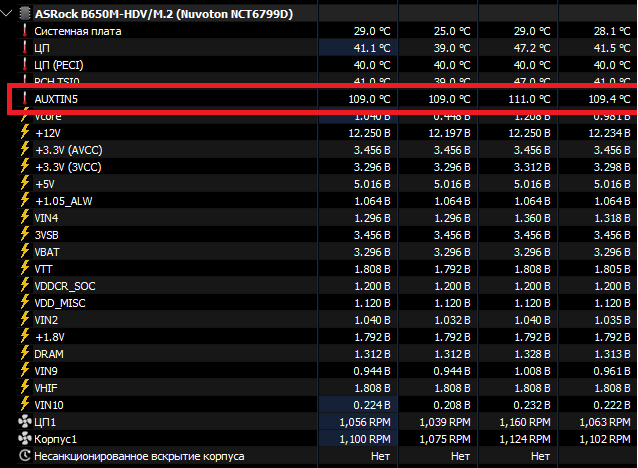Viewport: 638px width, 468px height.
Task: Click the Корпус1 maximum value 1,124 RPM
Action: point(525,440)
